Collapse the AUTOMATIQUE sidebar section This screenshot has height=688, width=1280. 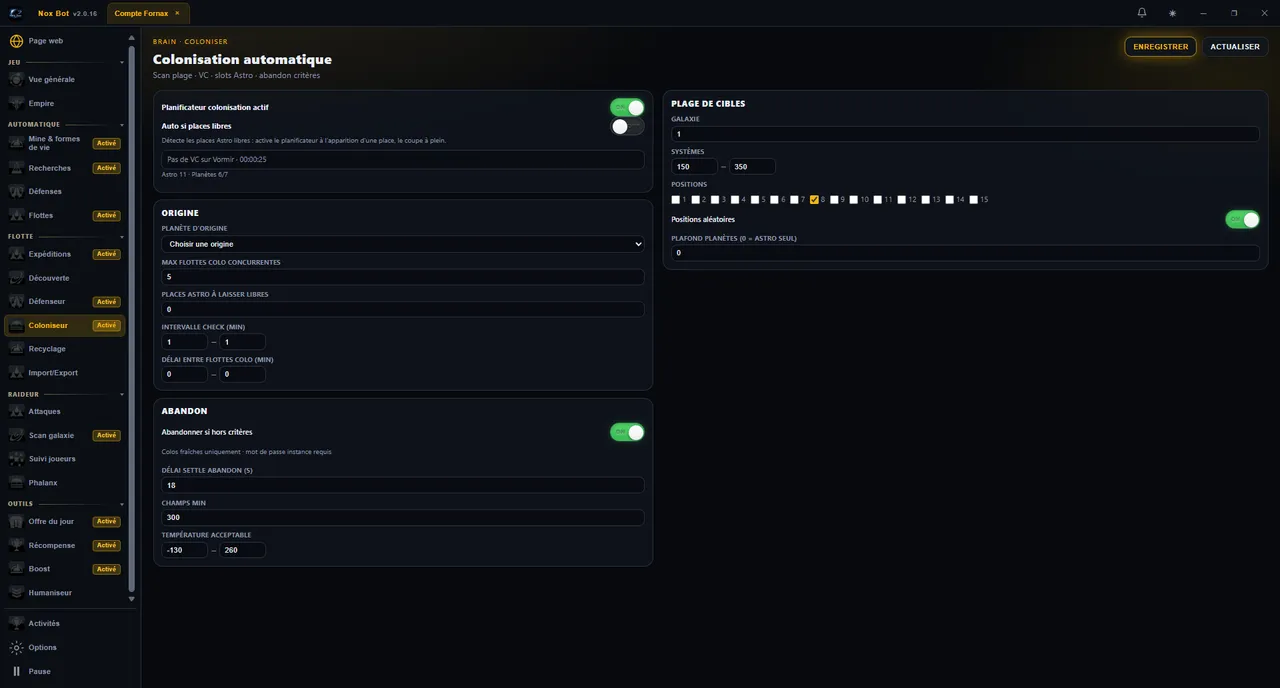coord(122,125)
